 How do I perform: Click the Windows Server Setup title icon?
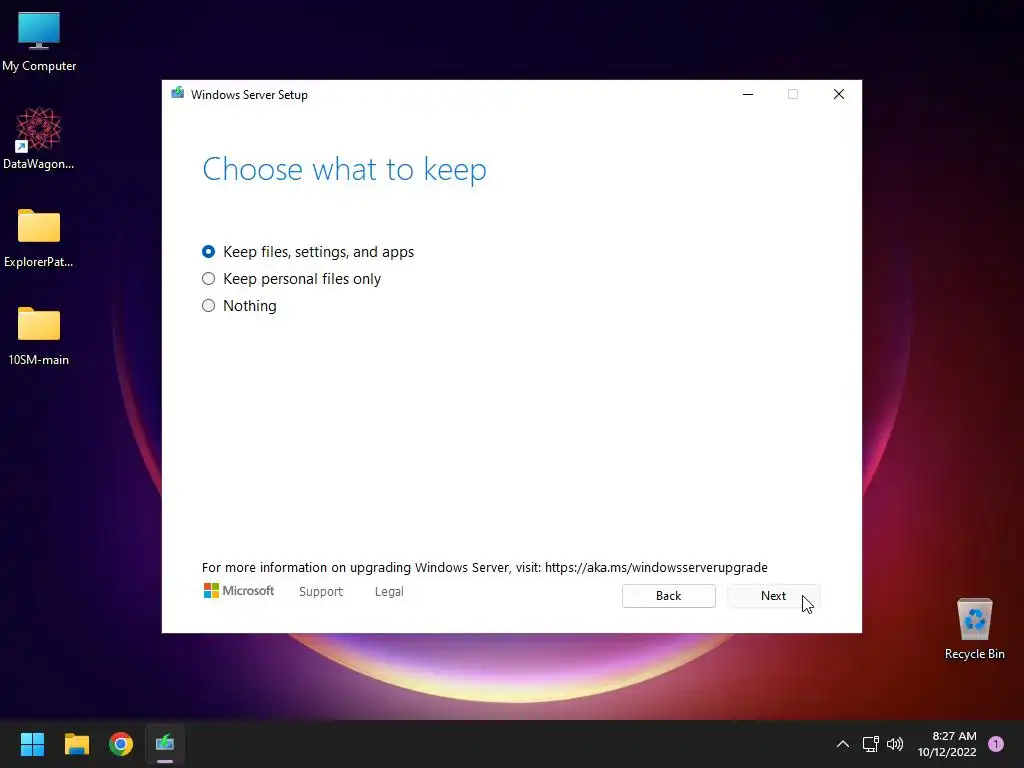click(x=178, y=93)
